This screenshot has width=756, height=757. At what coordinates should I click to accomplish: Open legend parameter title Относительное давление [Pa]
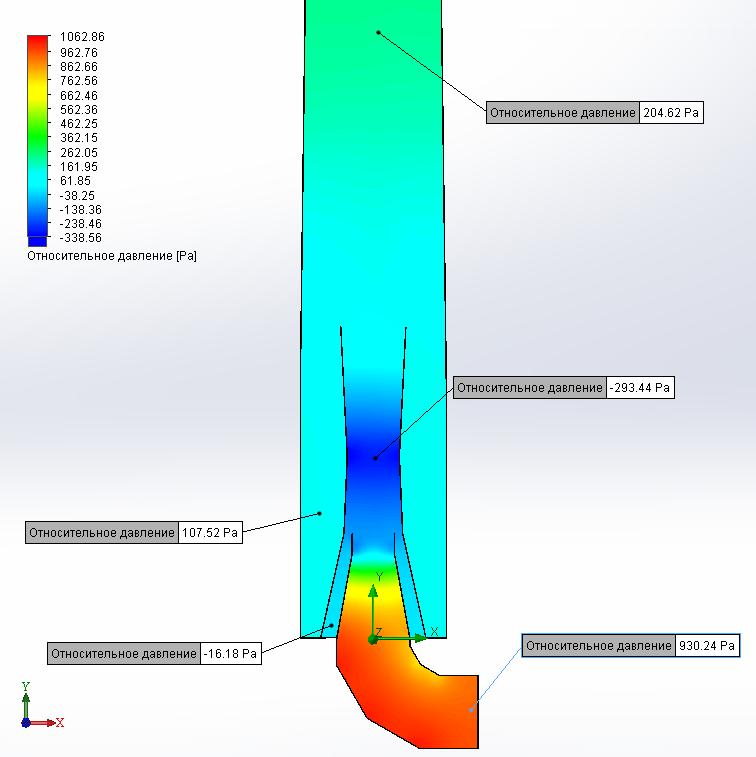click(112, 257)
